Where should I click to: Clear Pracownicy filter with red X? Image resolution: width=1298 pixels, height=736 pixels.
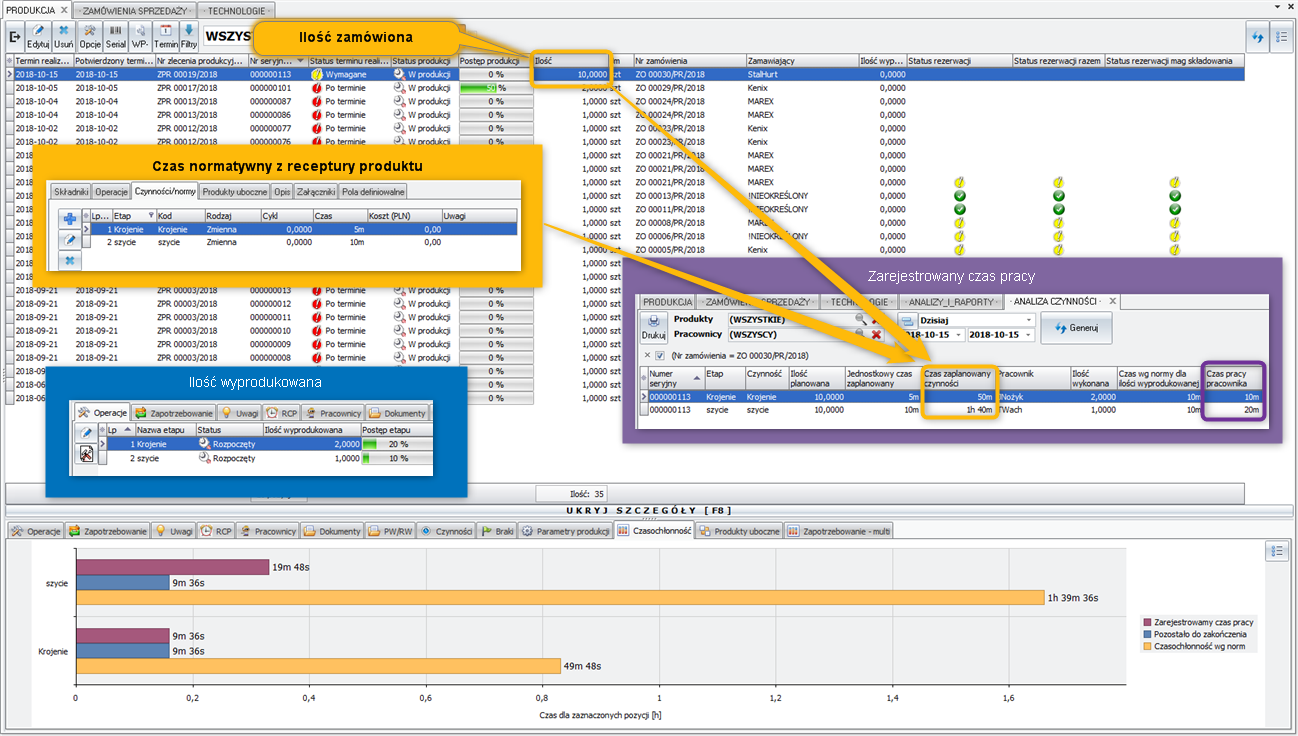[877, 334]
